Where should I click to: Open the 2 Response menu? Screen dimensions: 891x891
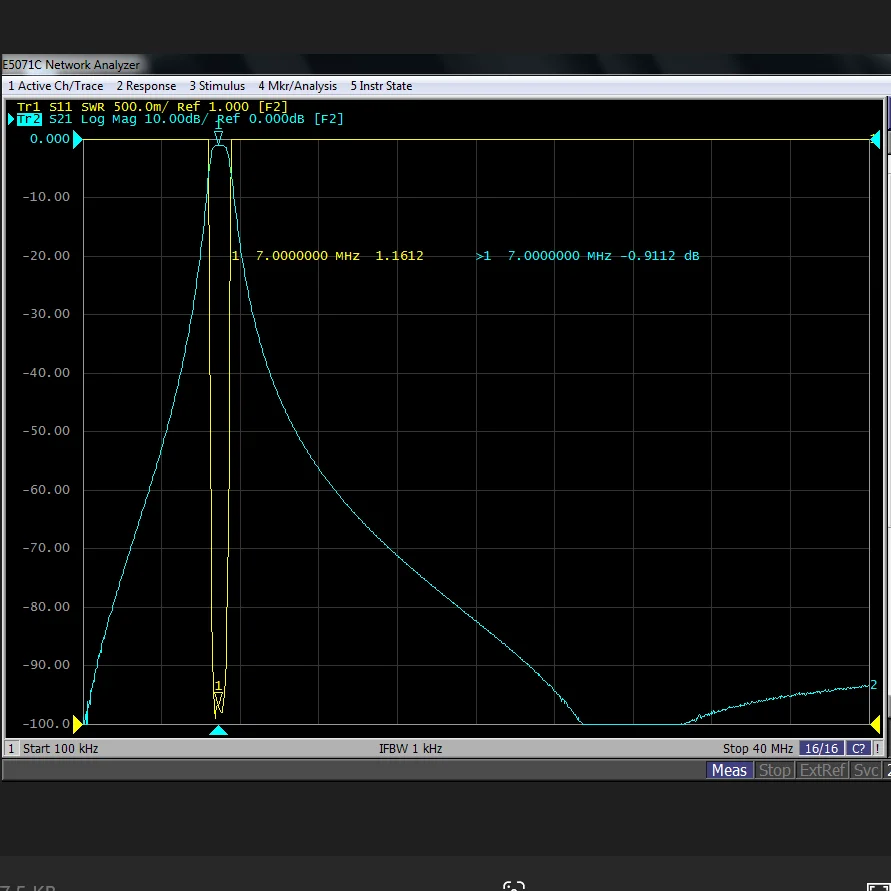click(146, 86)
